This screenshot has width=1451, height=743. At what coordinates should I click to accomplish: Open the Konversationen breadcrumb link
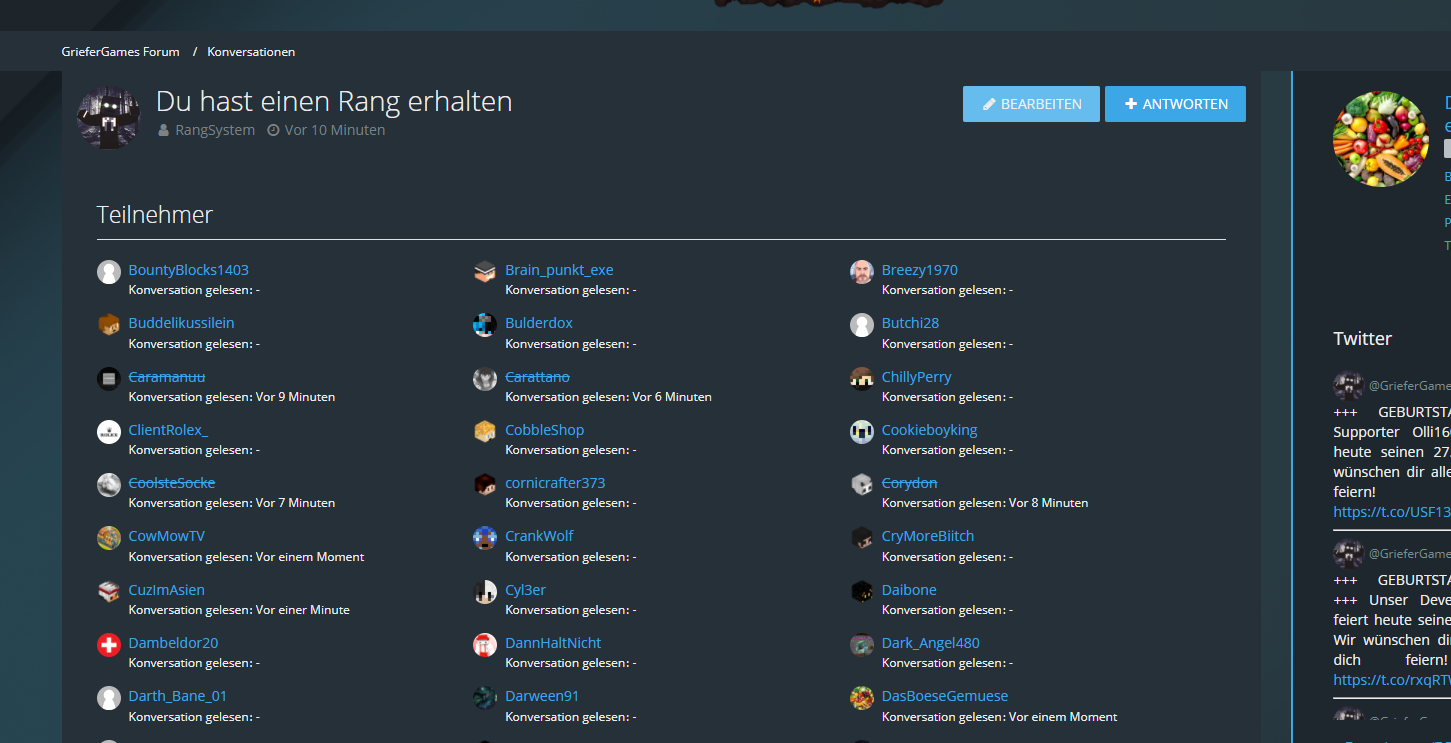point(251,51)
